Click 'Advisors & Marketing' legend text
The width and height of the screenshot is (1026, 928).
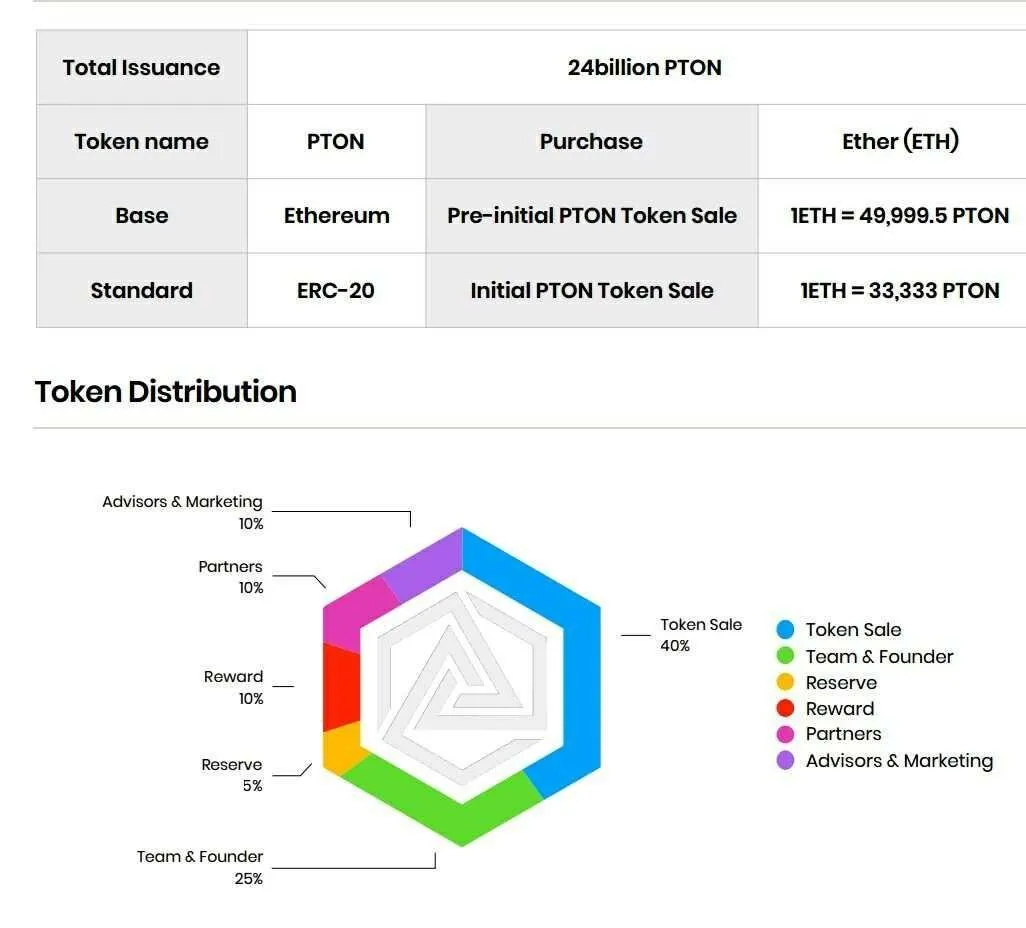point(899,761)
